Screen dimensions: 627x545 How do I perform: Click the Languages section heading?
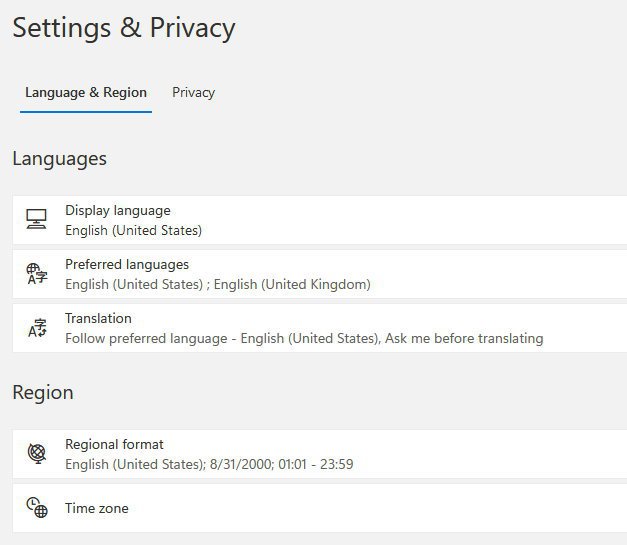(60, 159)
